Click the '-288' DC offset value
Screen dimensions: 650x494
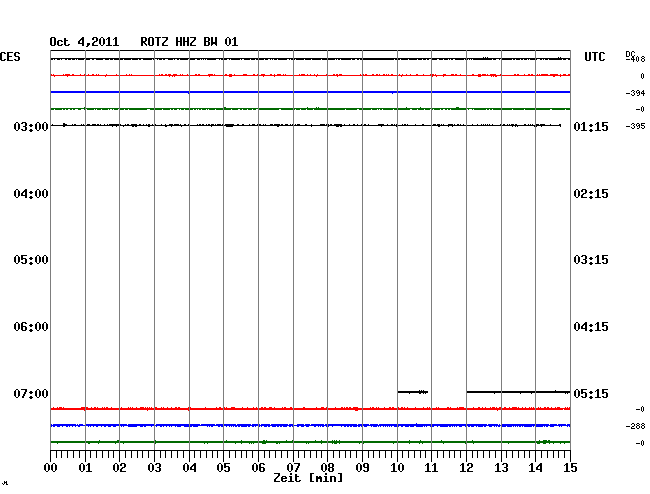[635, 426]
